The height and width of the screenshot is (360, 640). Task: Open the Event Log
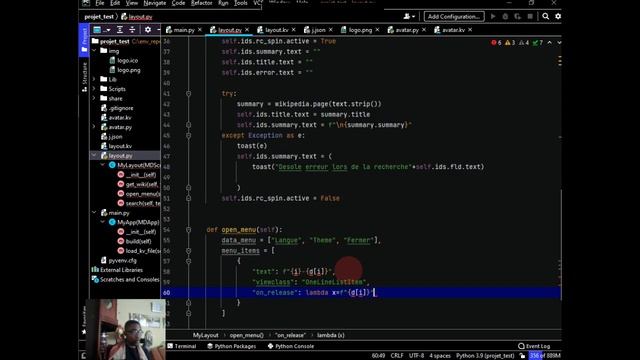[x=534, y=346]
